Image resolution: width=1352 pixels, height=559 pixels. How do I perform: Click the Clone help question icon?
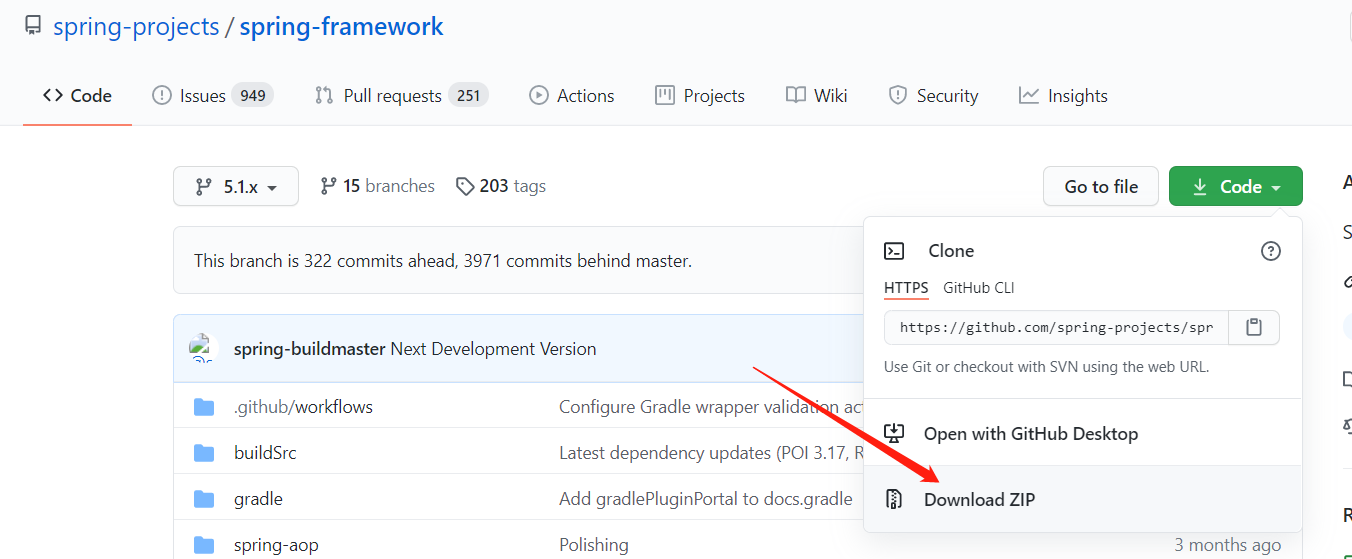1271,251
